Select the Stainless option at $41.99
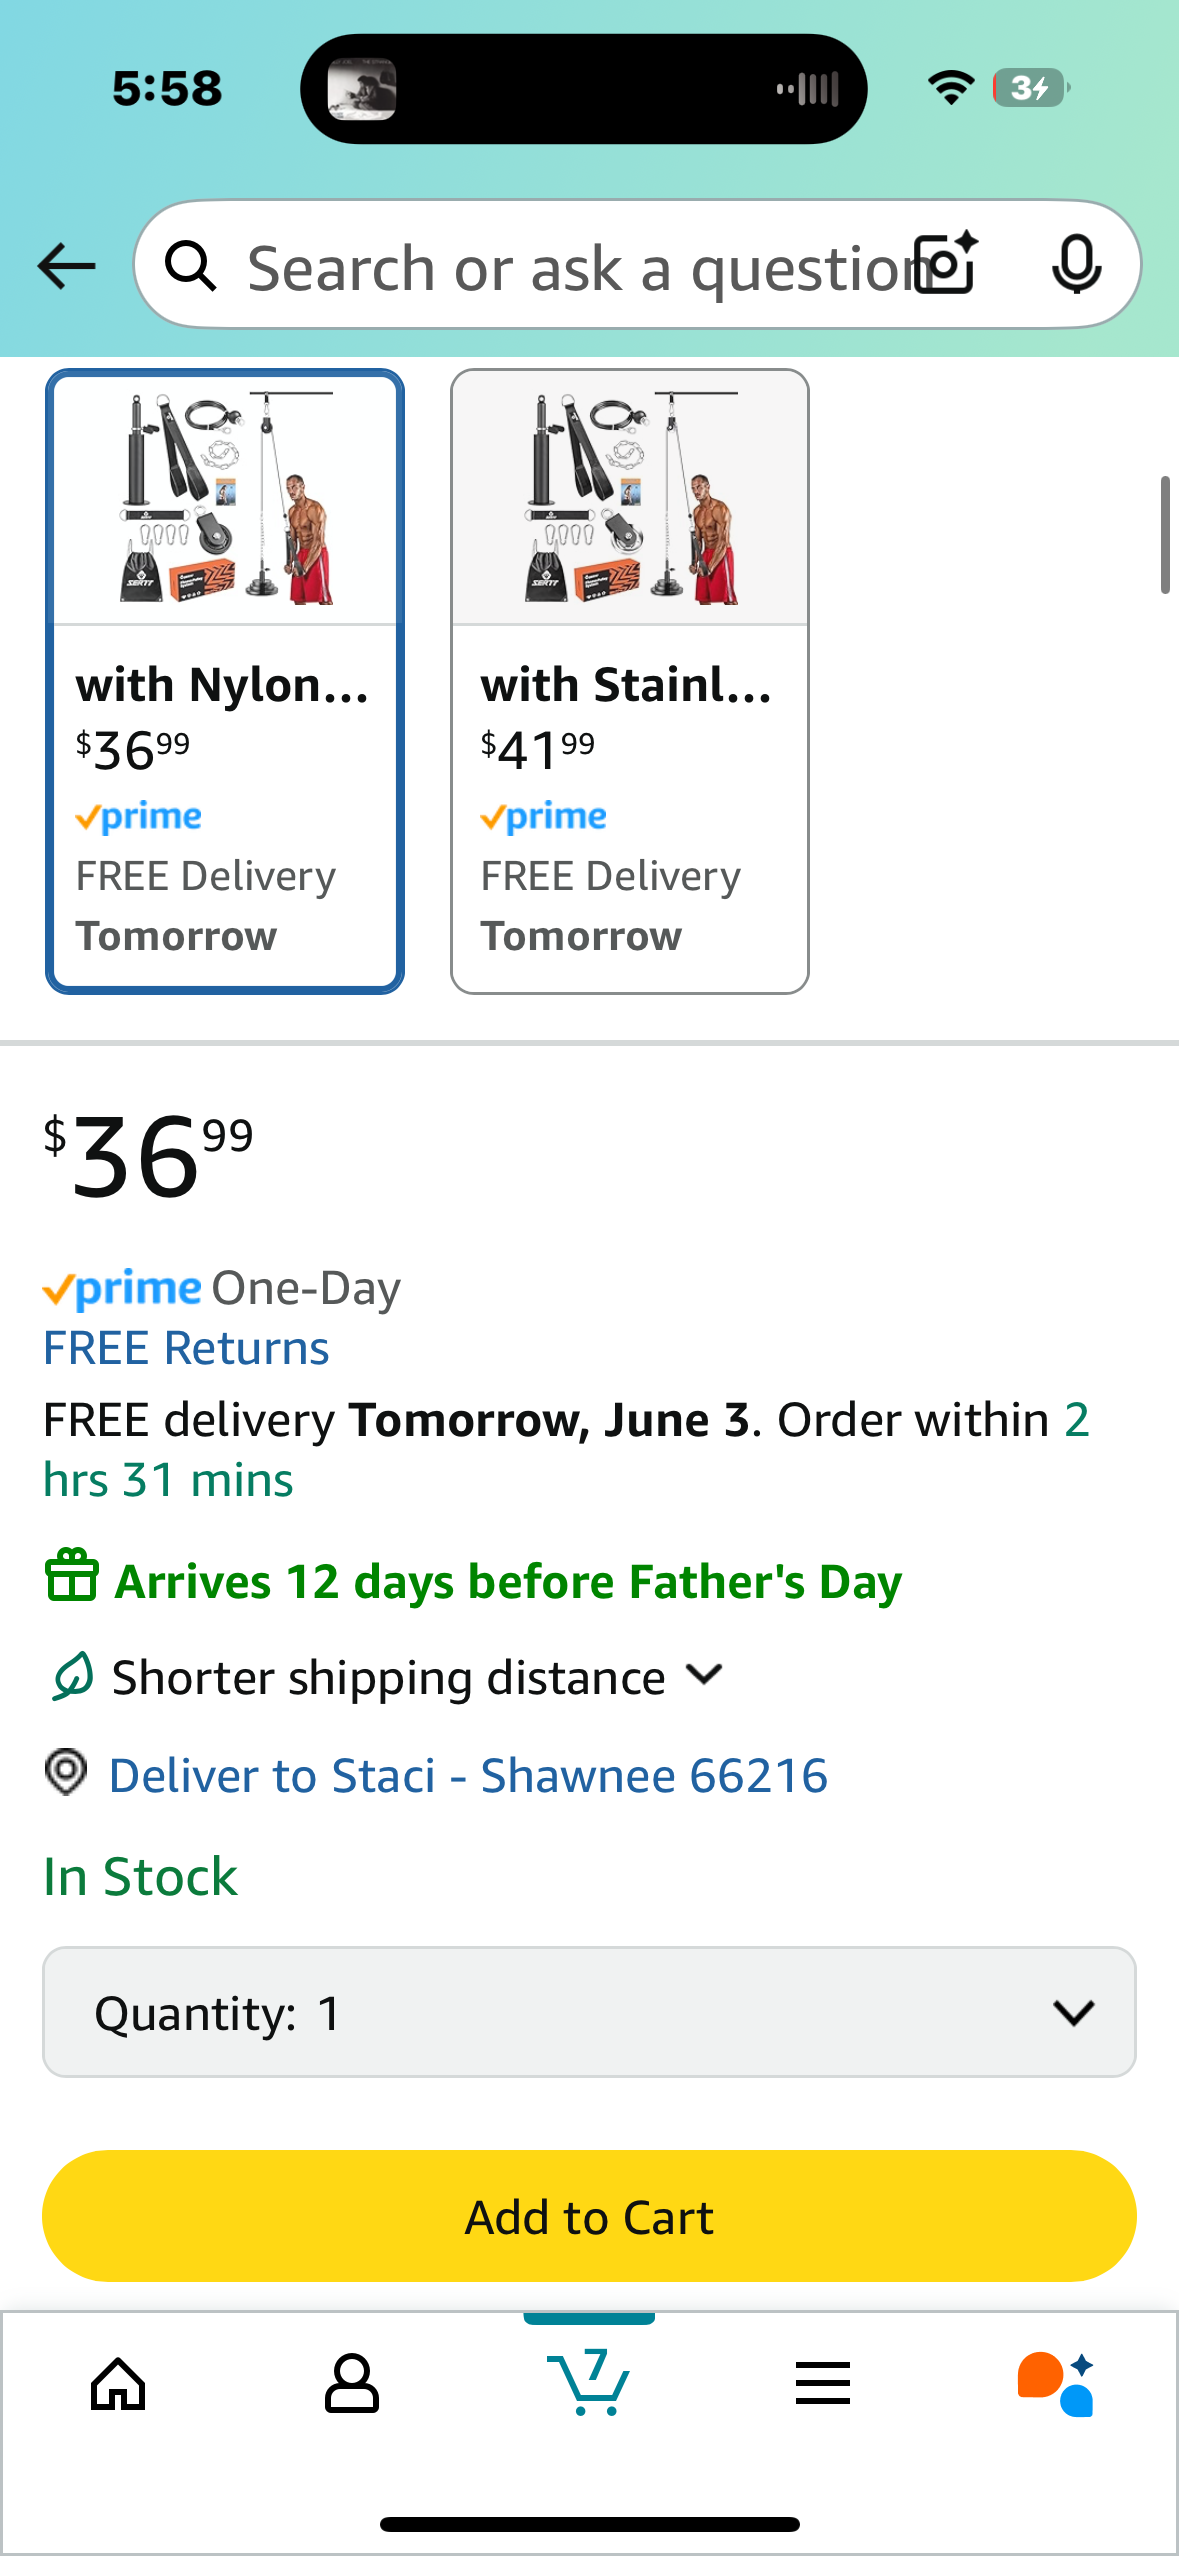The image size is (1179, 2556). pyautogui.click(x=630, y=682)
